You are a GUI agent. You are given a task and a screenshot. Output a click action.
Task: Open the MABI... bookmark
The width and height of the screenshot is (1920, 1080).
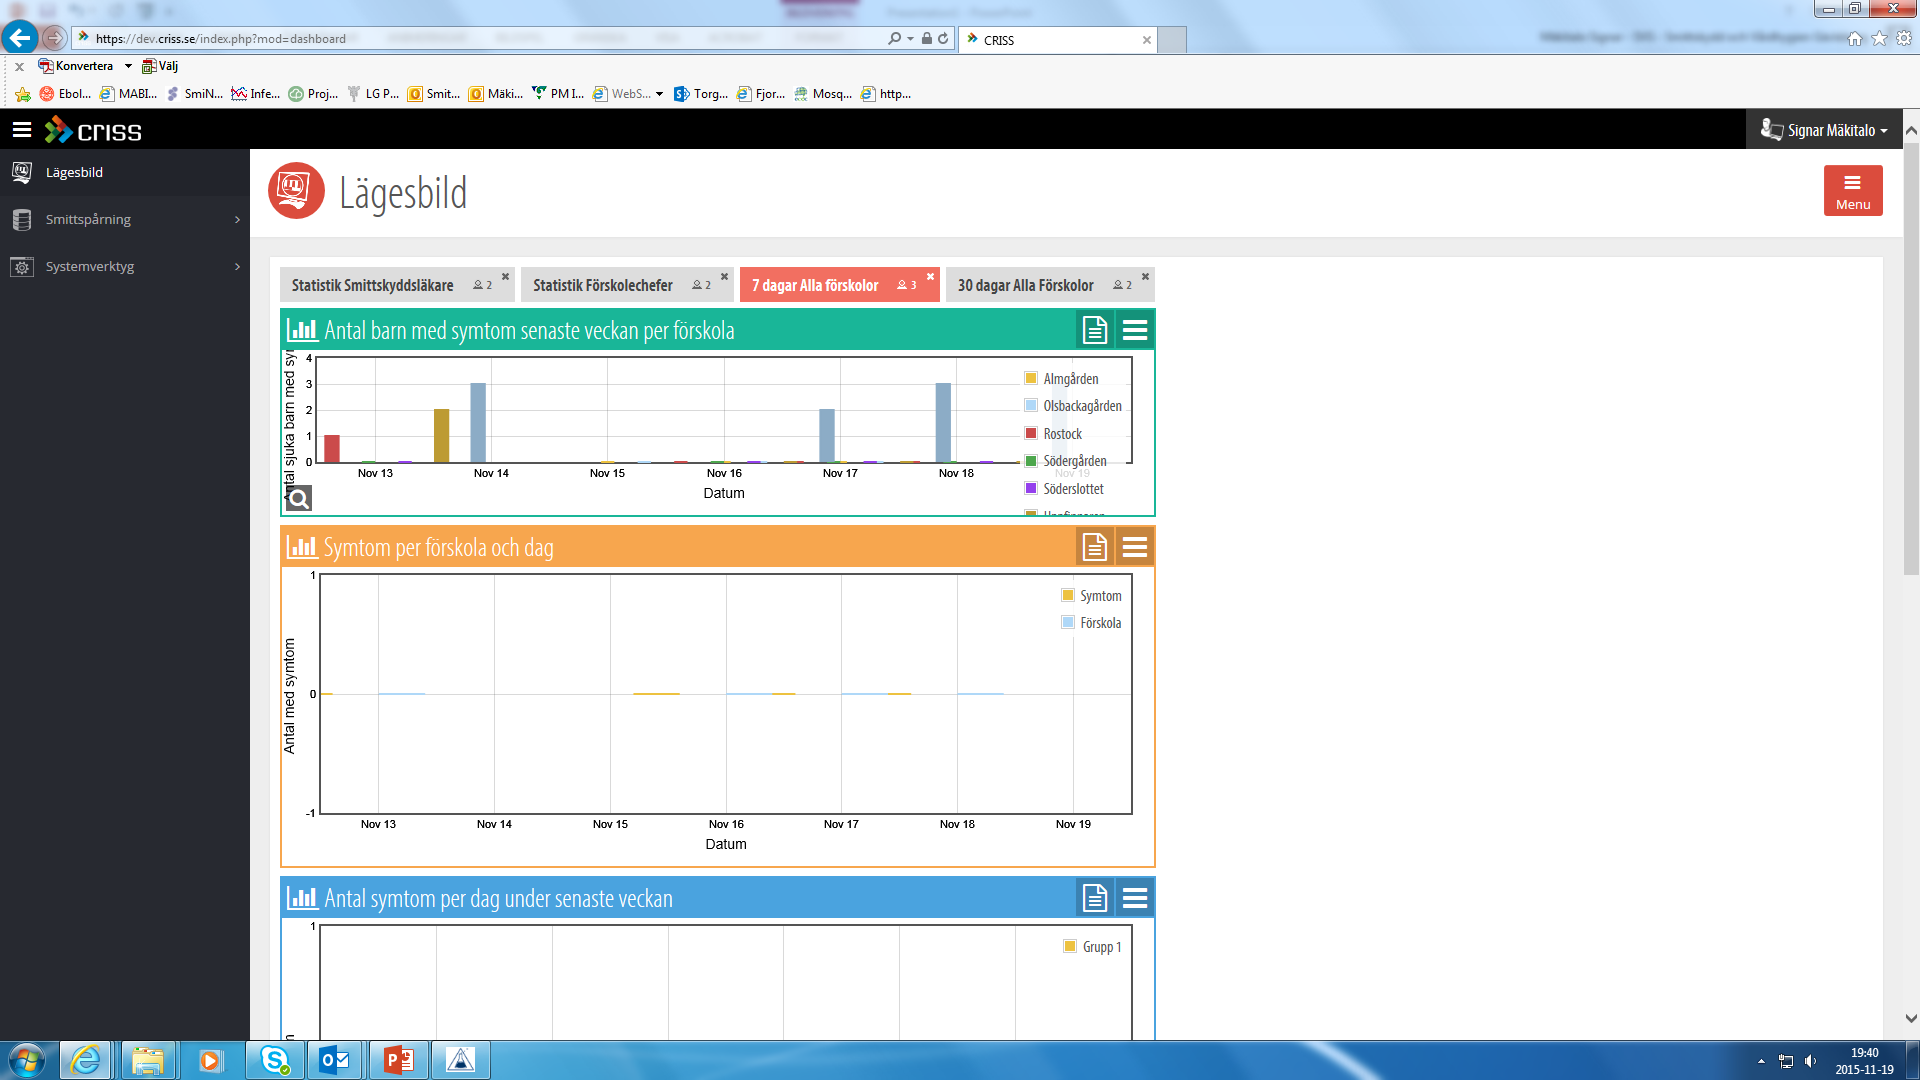click(129, 94)
